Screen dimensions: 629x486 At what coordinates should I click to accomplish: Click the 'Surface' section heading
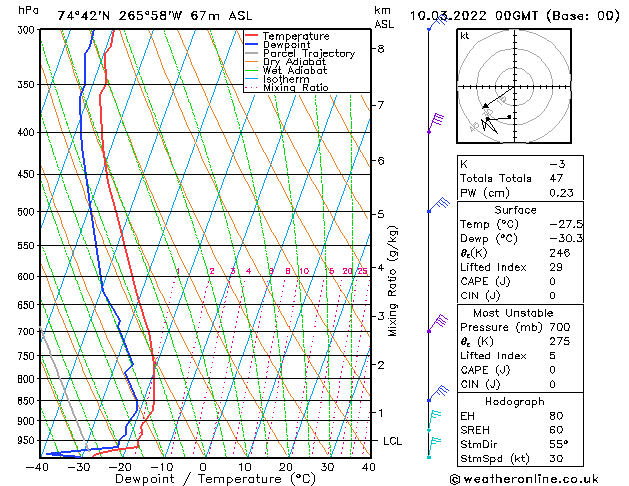(515, 210)
